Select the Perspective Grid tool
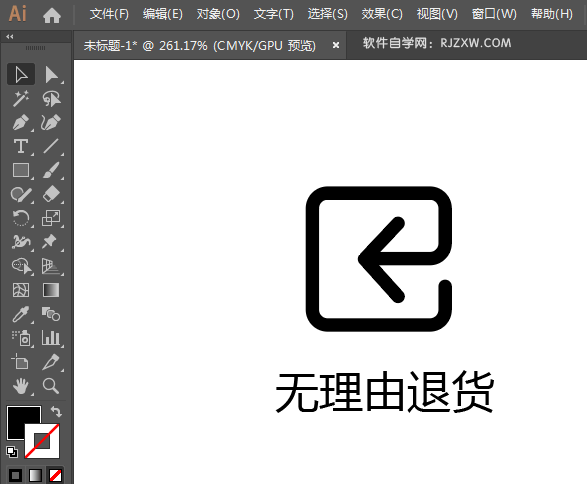Viewport: 587px width, 484px height. point(51,266)
